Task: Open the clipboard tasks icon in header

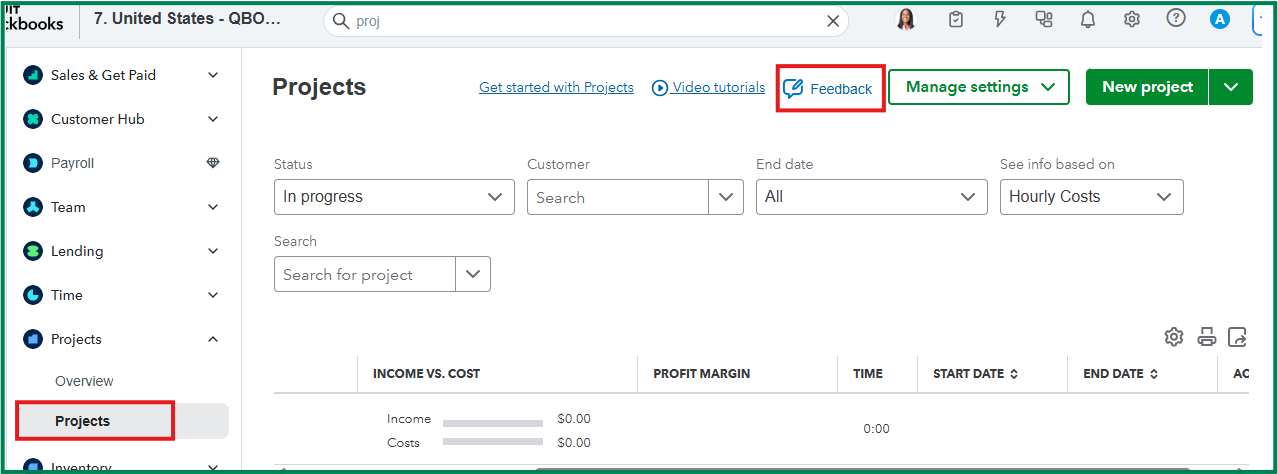Action: [956, 19]
